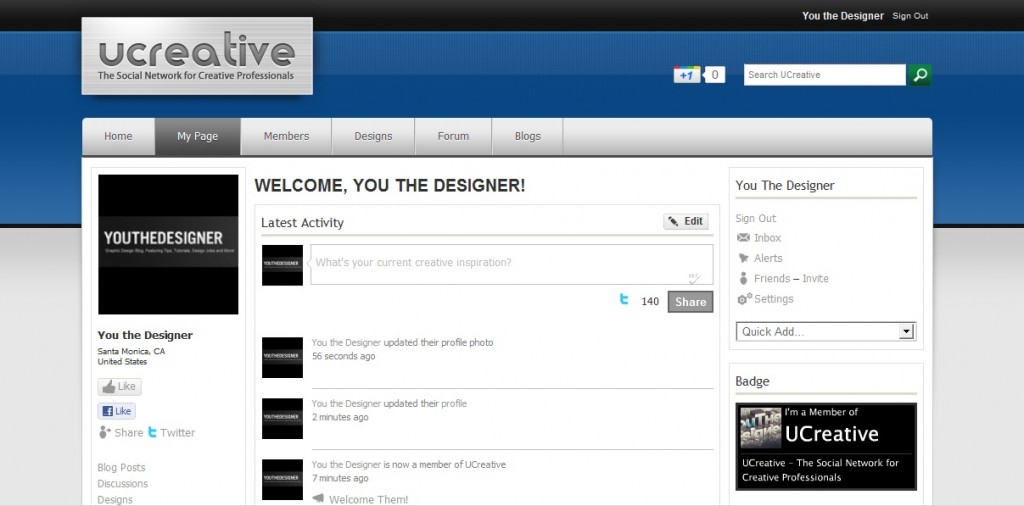Click 'You the Designer' in profile photo update

pyautogui.click(x=346, y=342)
